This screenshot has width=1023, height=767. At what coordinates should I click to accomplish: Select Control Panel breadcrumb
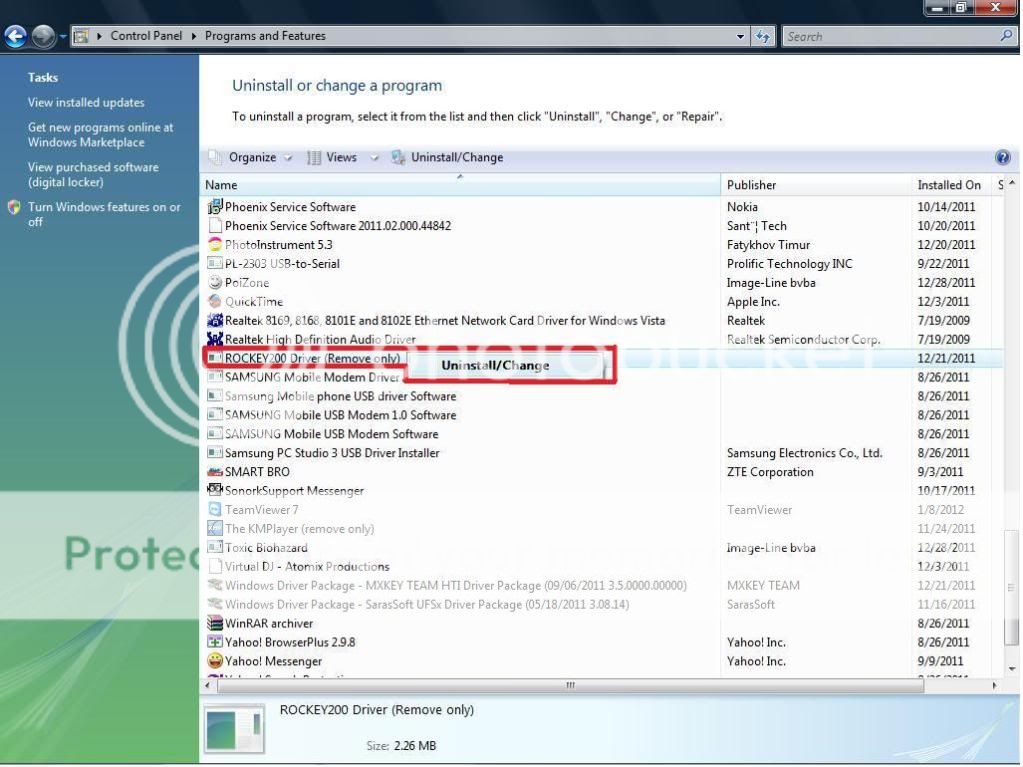(x=146, y=36)
